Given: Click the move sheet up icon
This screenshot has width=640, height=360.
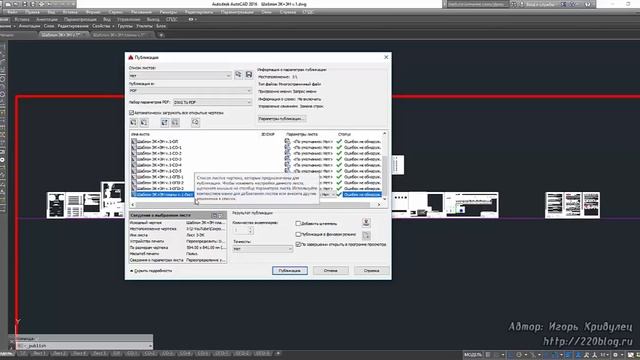Looking at the screenshot, I should pyautogui.click(x=164, y=122).
